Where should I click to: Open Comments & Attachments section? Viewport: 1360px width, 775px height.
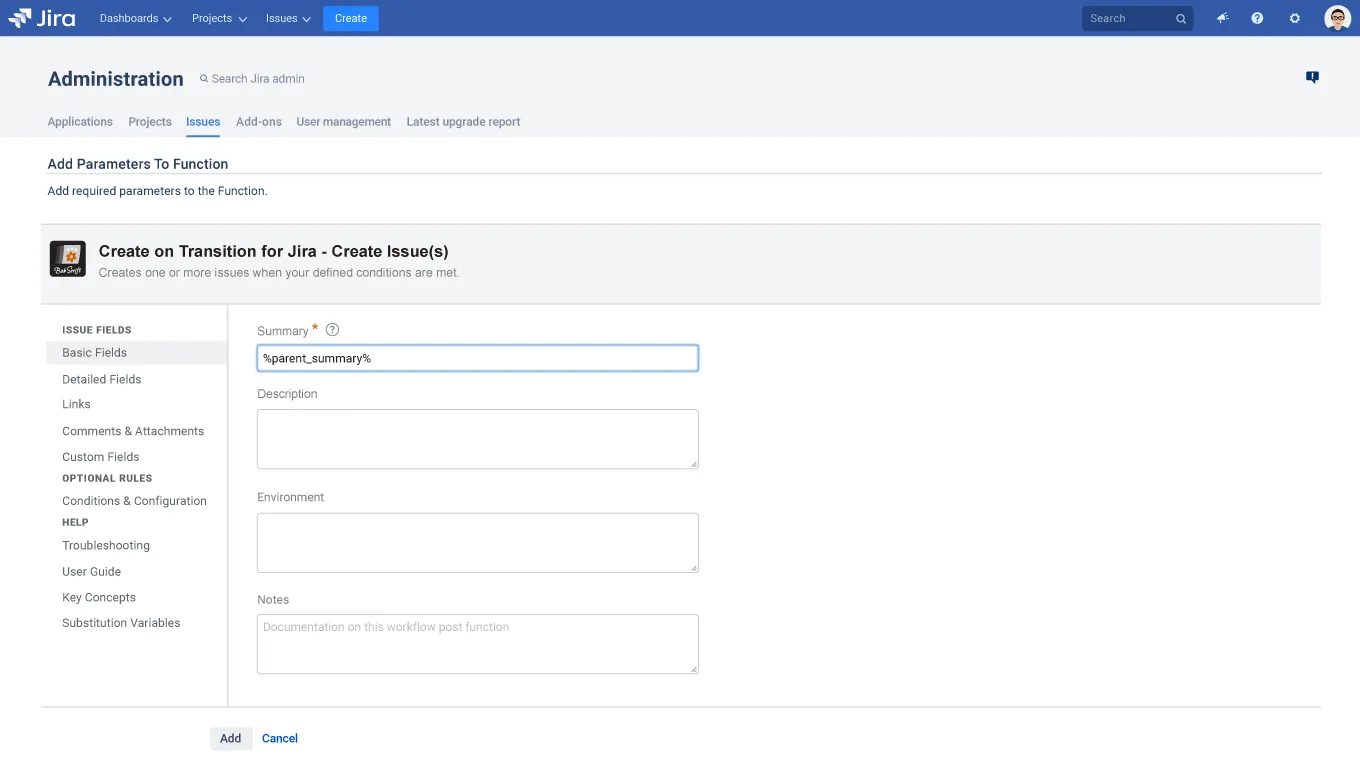(x=133, y=431)
